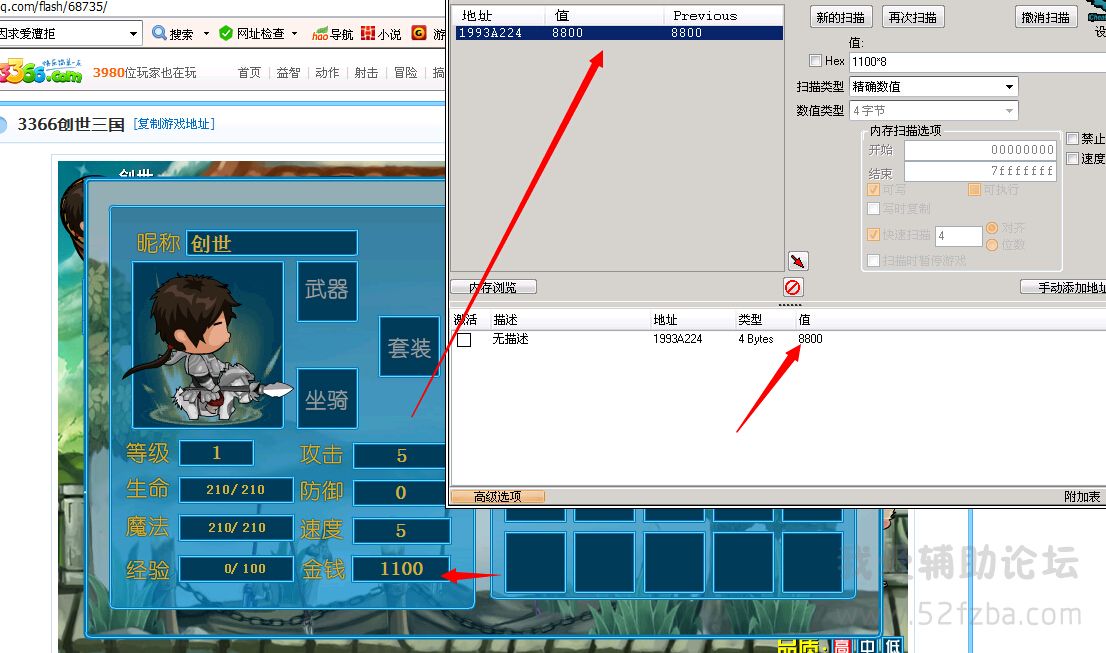This screenshot has width=1106, height=653.
Task: Select the 套装 equipment slot
Action: [x=409, y=347]
